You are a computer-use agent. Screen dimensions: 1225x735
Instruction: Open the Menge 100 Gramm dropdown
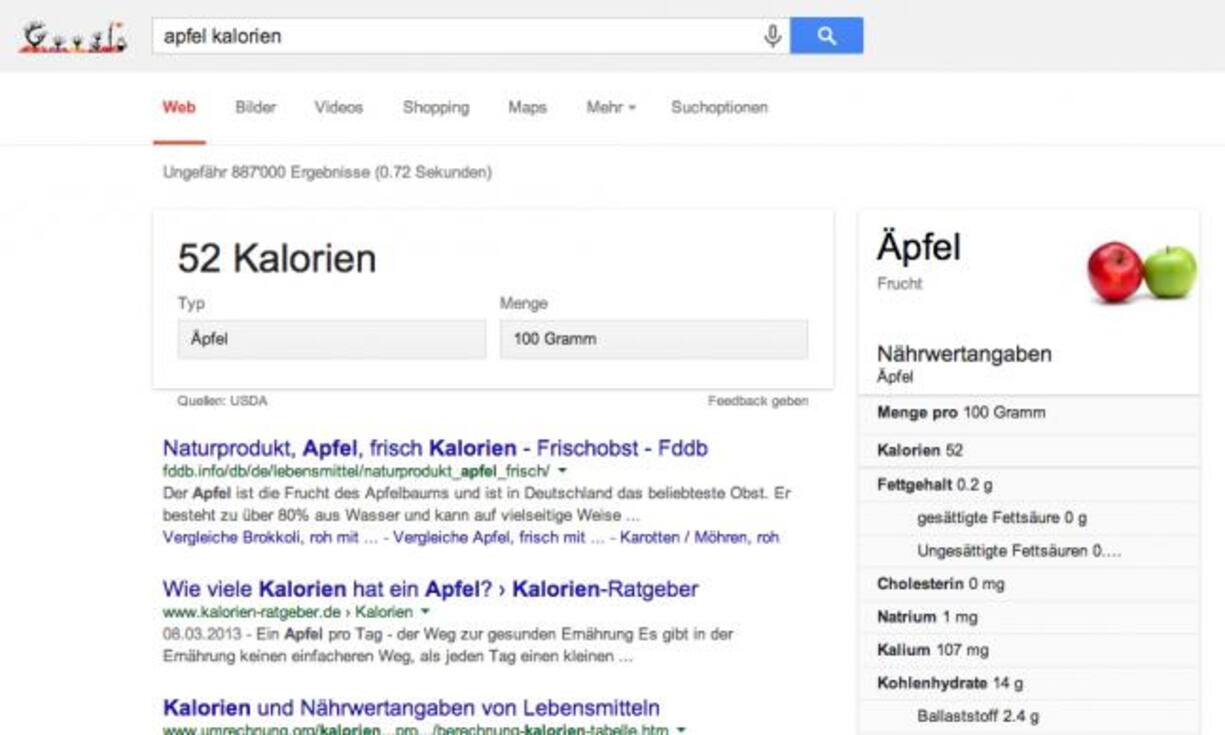pyautogui.click(x=653, y=339)
